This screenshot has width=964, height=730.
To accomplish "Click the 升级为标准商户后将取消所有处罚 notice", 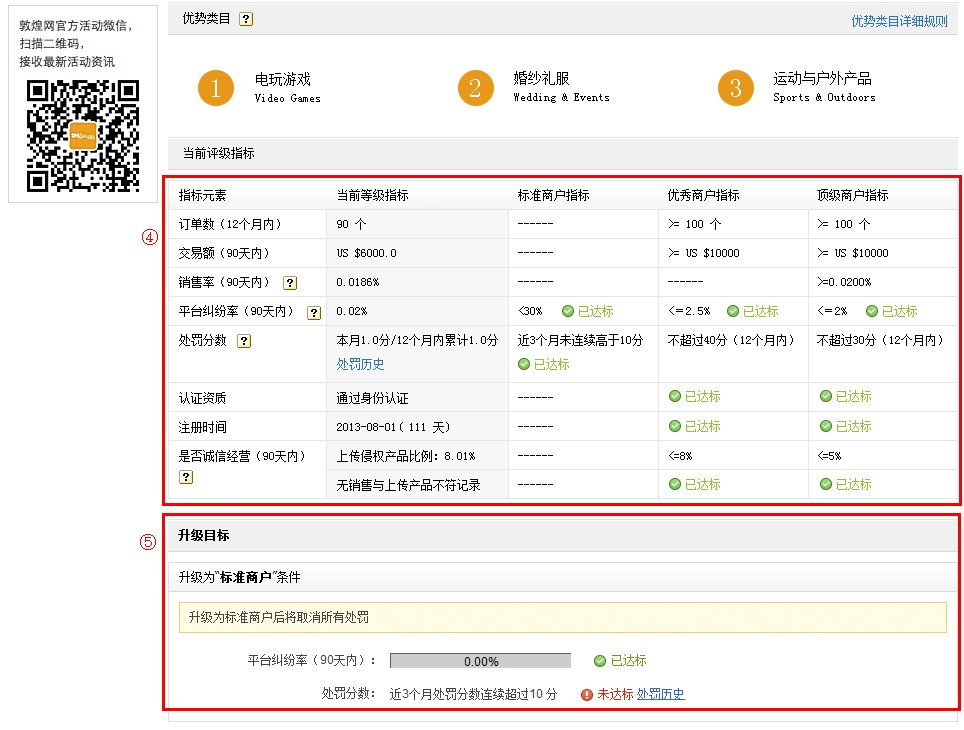I will click(560, 618).
